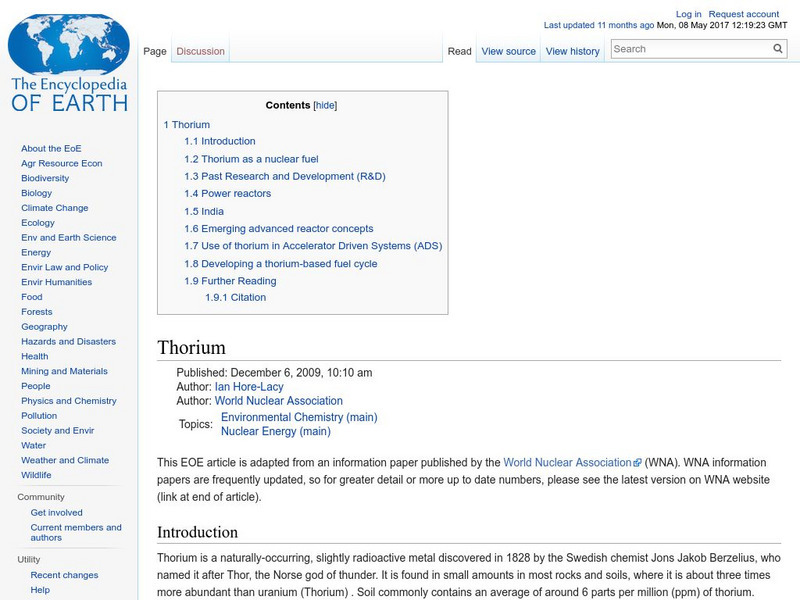Open Envir Law and Policy sidebar link
The image size is (800, 600).
[x=65, y=267]
